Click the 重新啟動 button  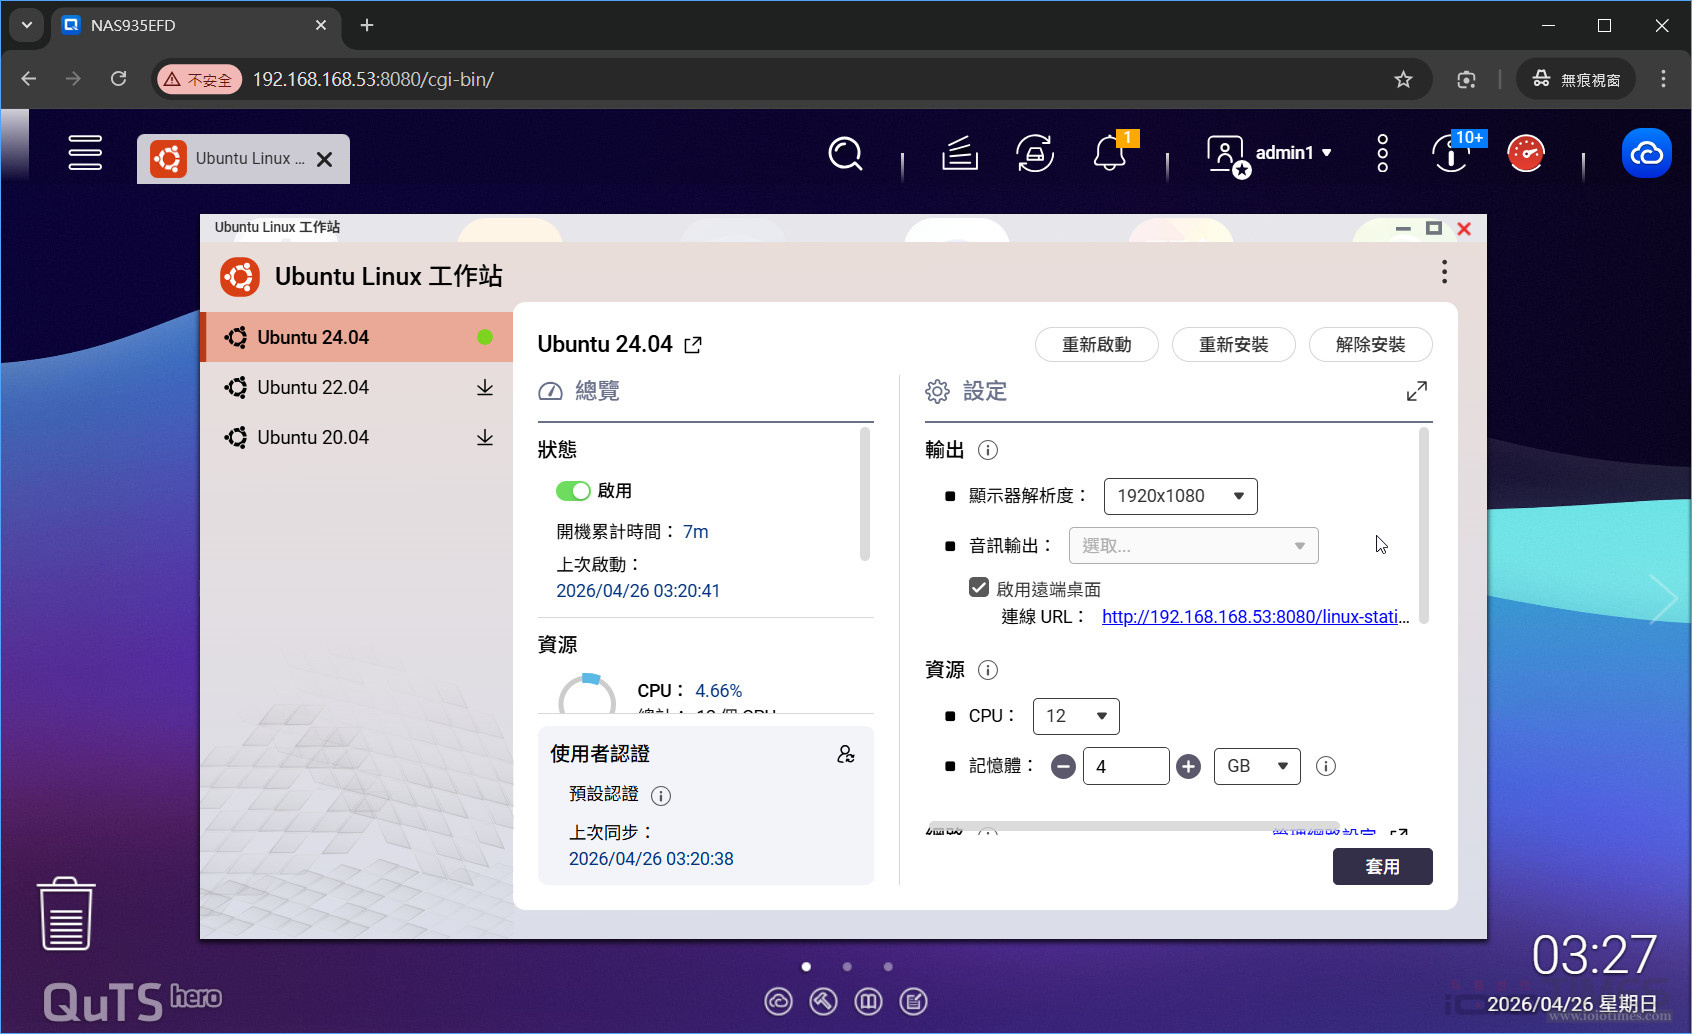click(x=1096, y=345)
